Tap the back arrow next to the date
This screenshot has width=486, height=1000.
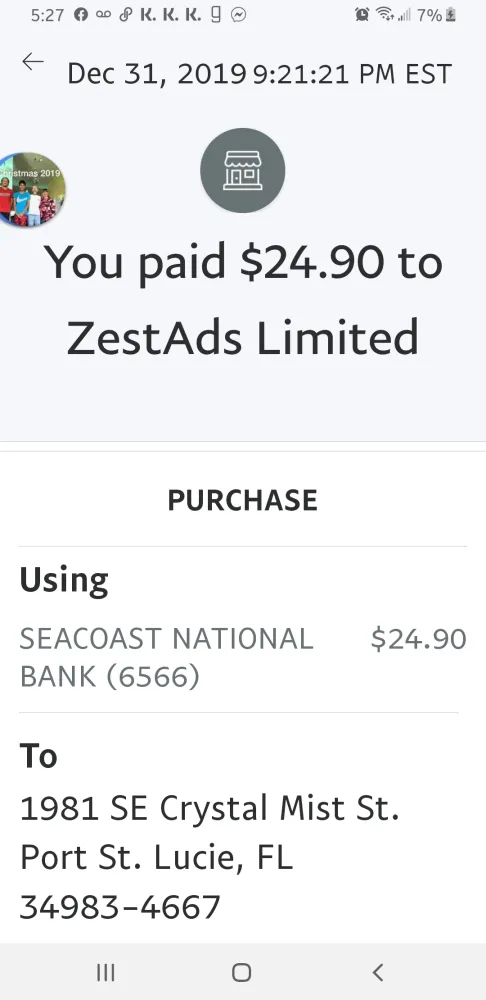(x=33, y=62)
